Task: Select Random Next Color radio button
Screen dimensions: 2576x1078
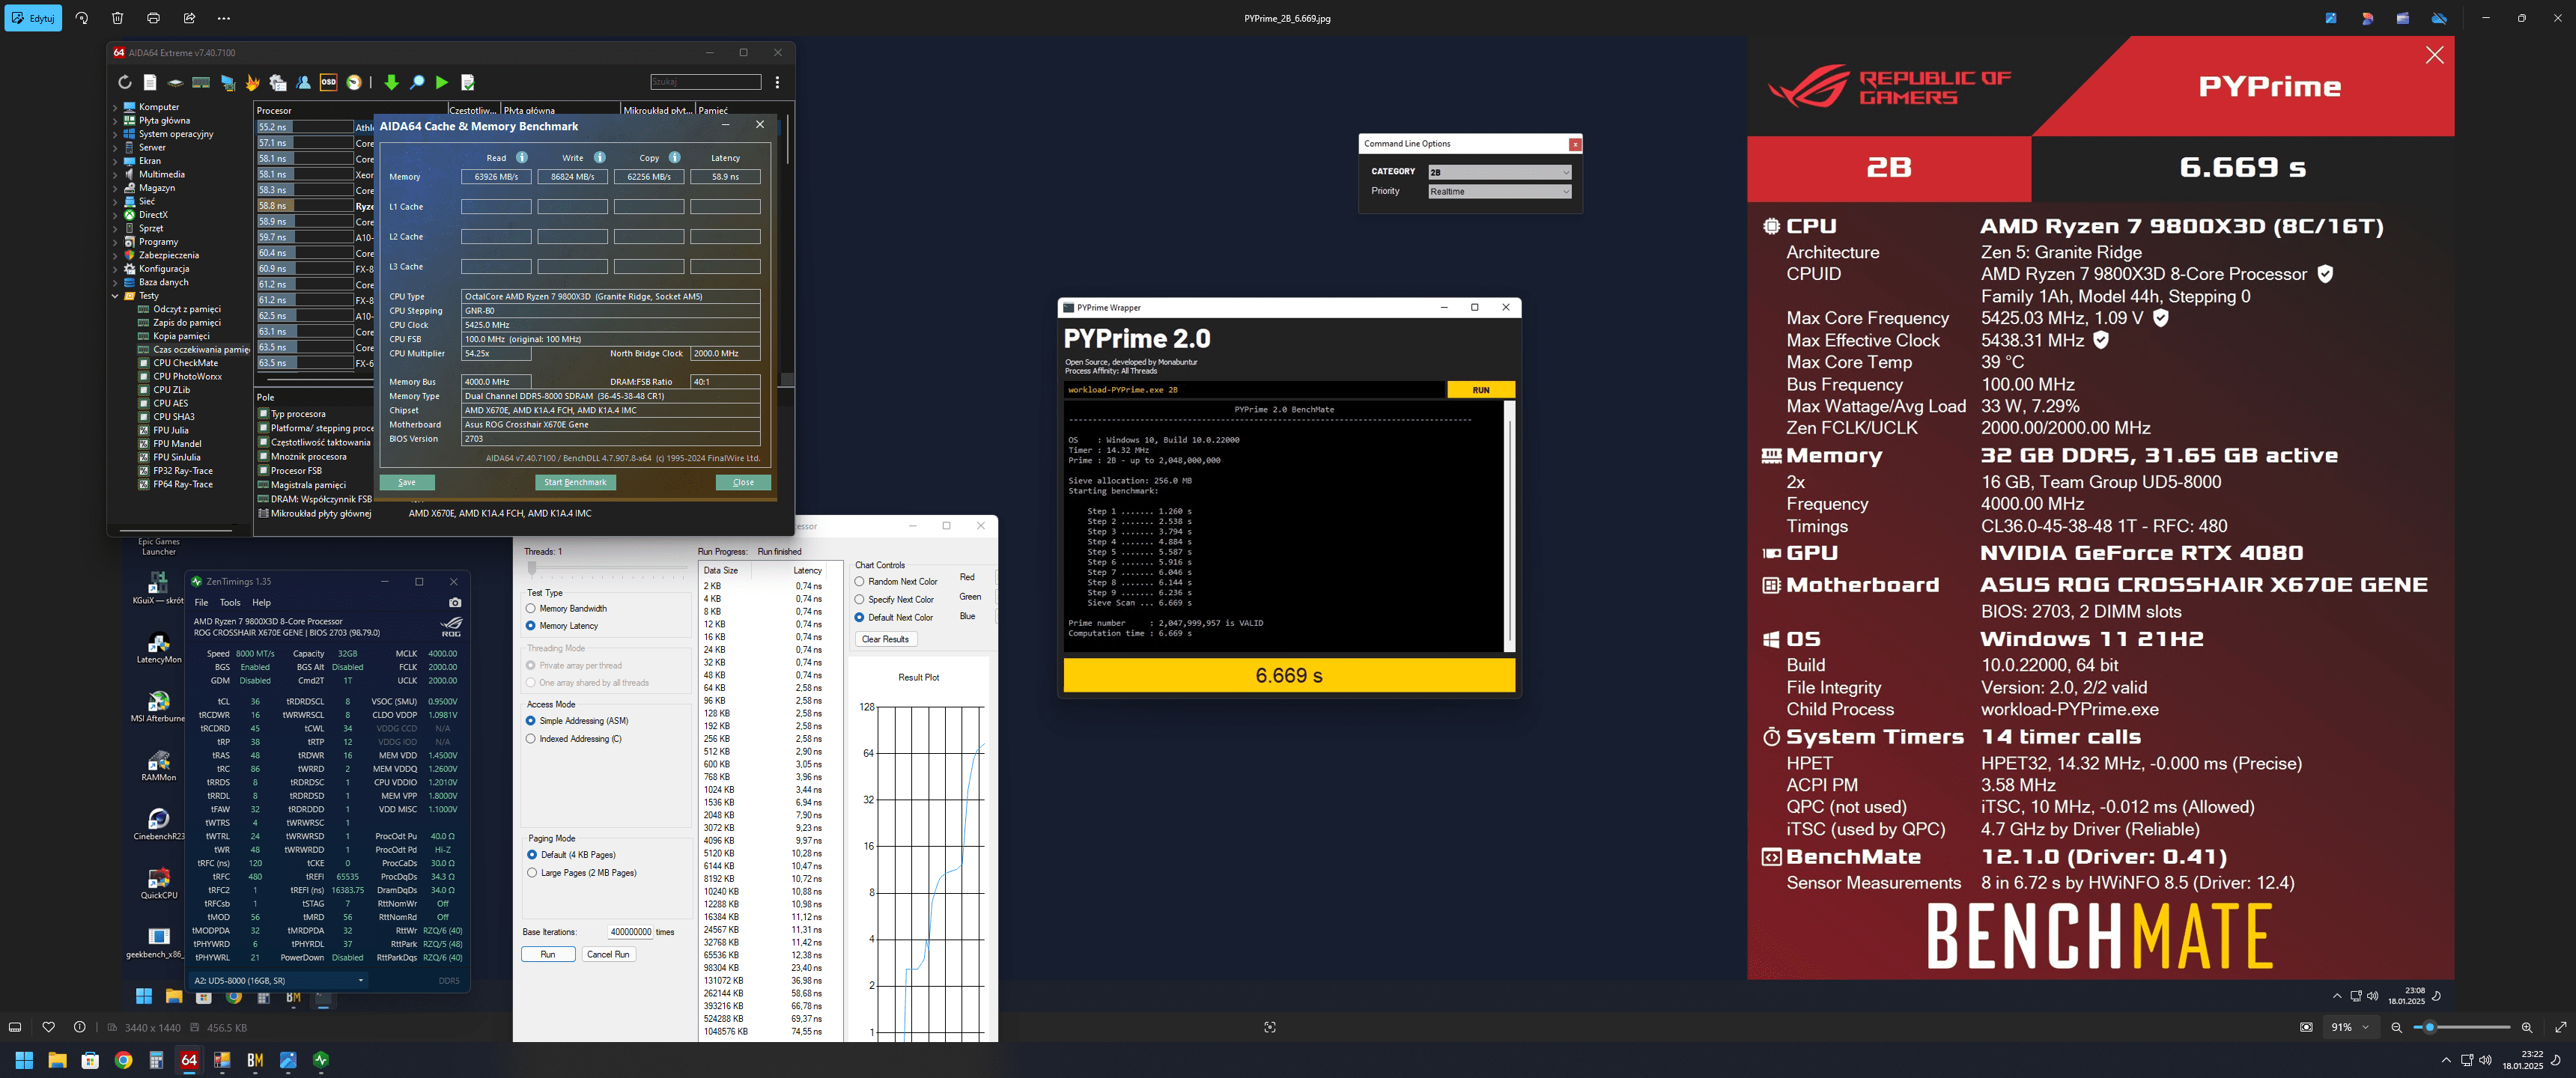Action: (859, 582)
